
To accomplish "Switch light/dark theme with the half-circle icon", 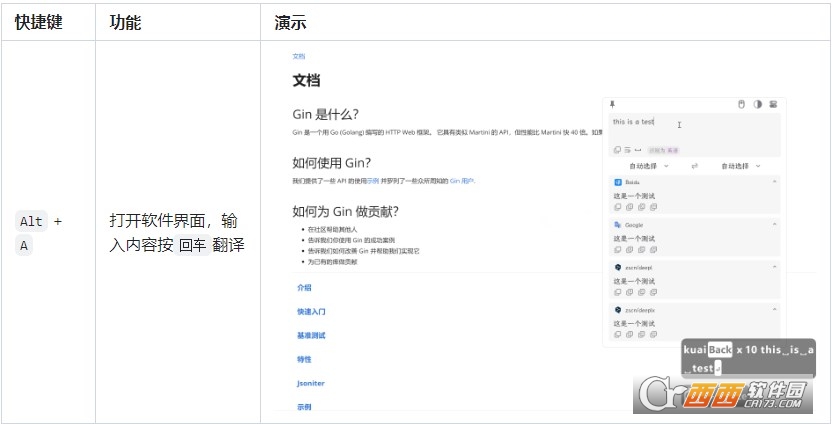I will tap(758, 104).
